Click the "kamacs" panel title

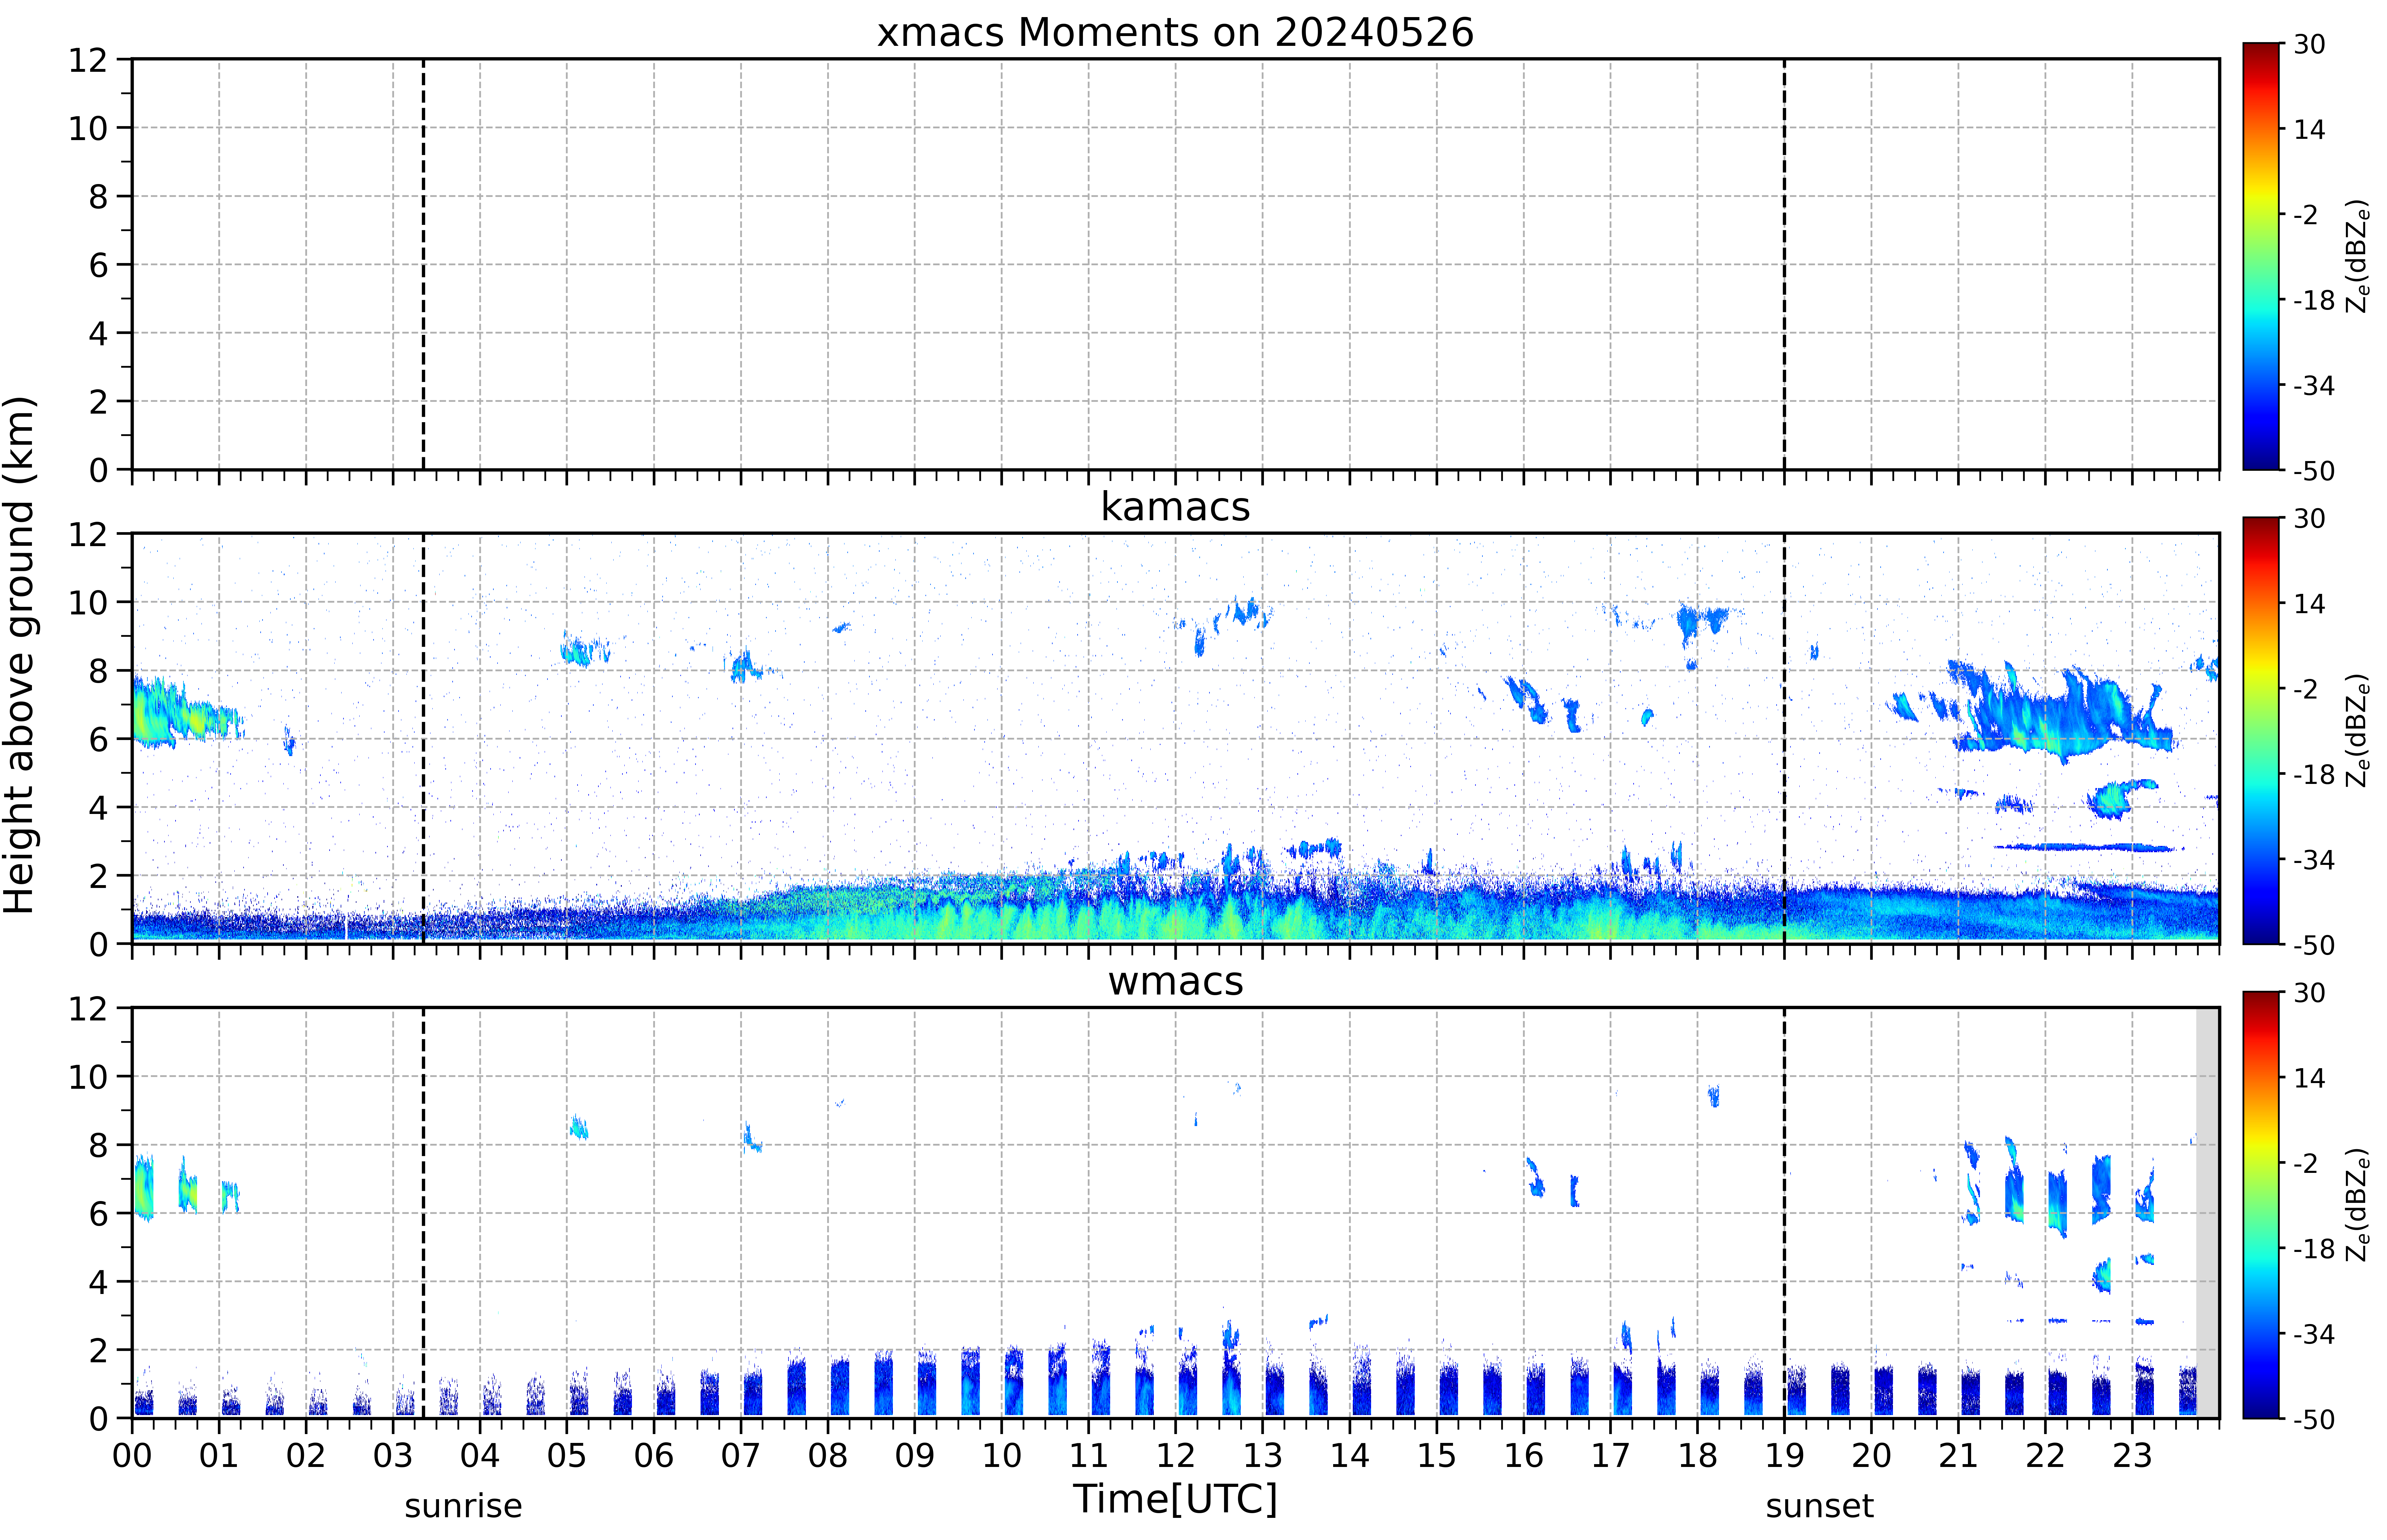[1175, 507]
